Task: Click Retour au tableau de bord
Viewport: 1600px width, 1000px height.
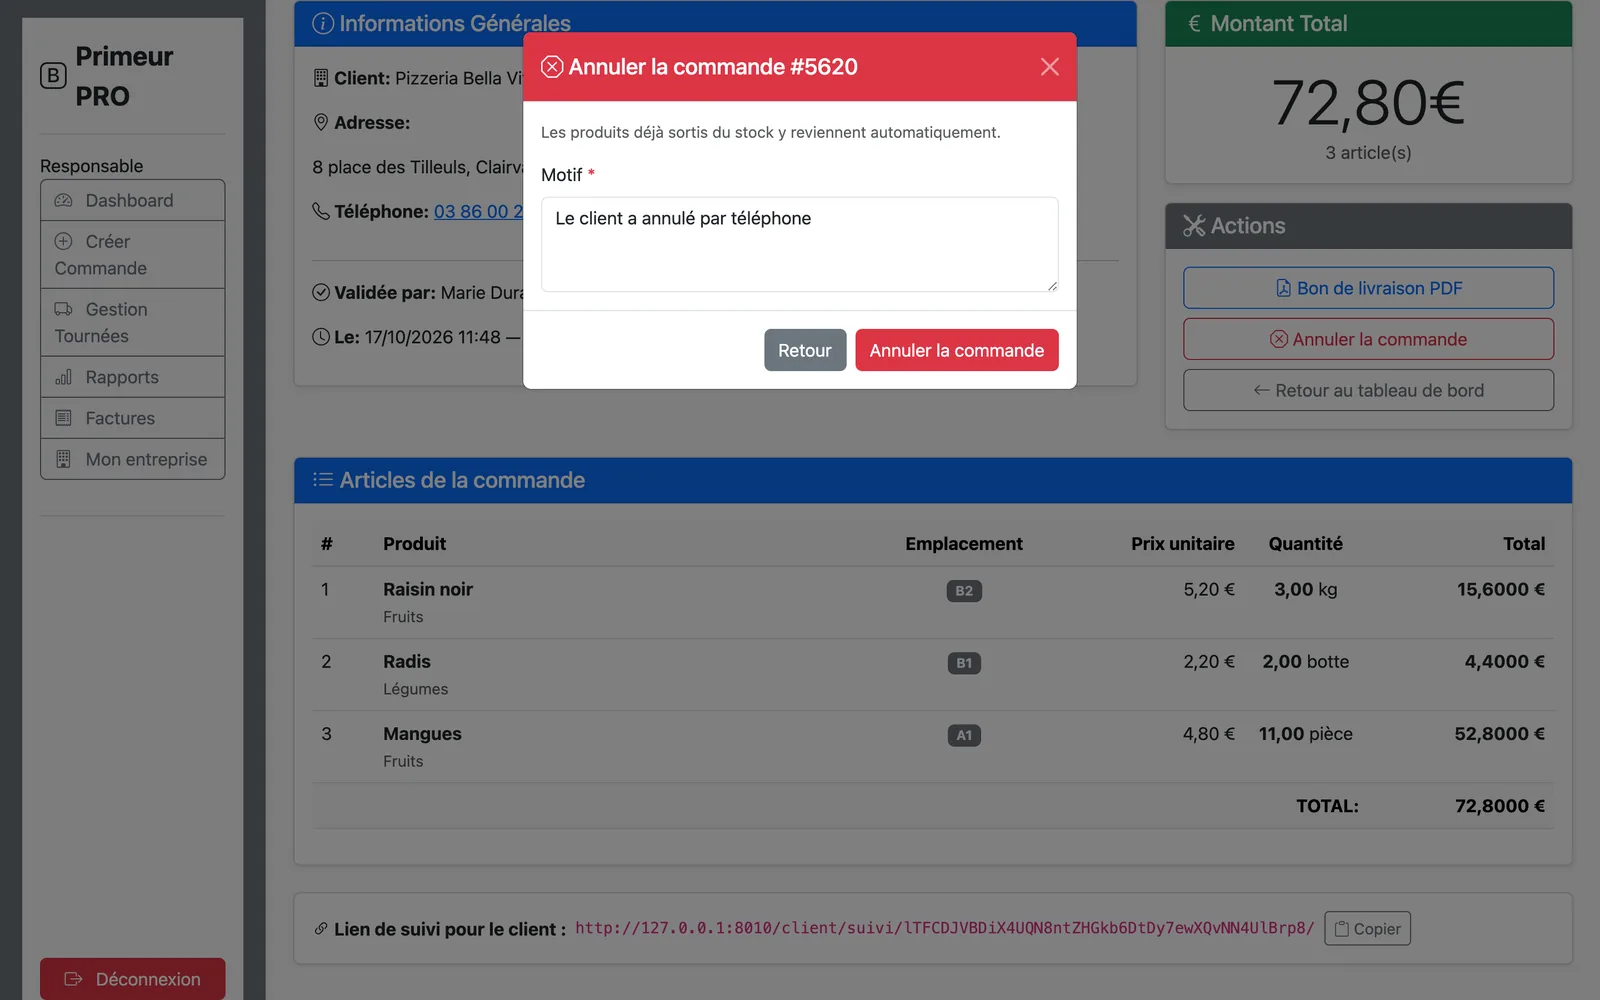Action: (x=1368, y=390)
